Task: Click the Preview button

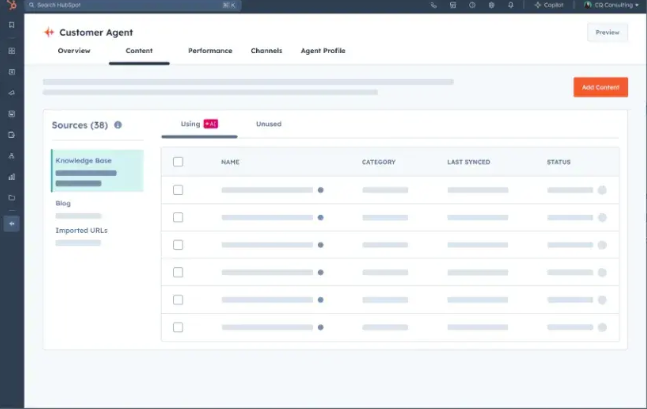Action: point(607,32)
